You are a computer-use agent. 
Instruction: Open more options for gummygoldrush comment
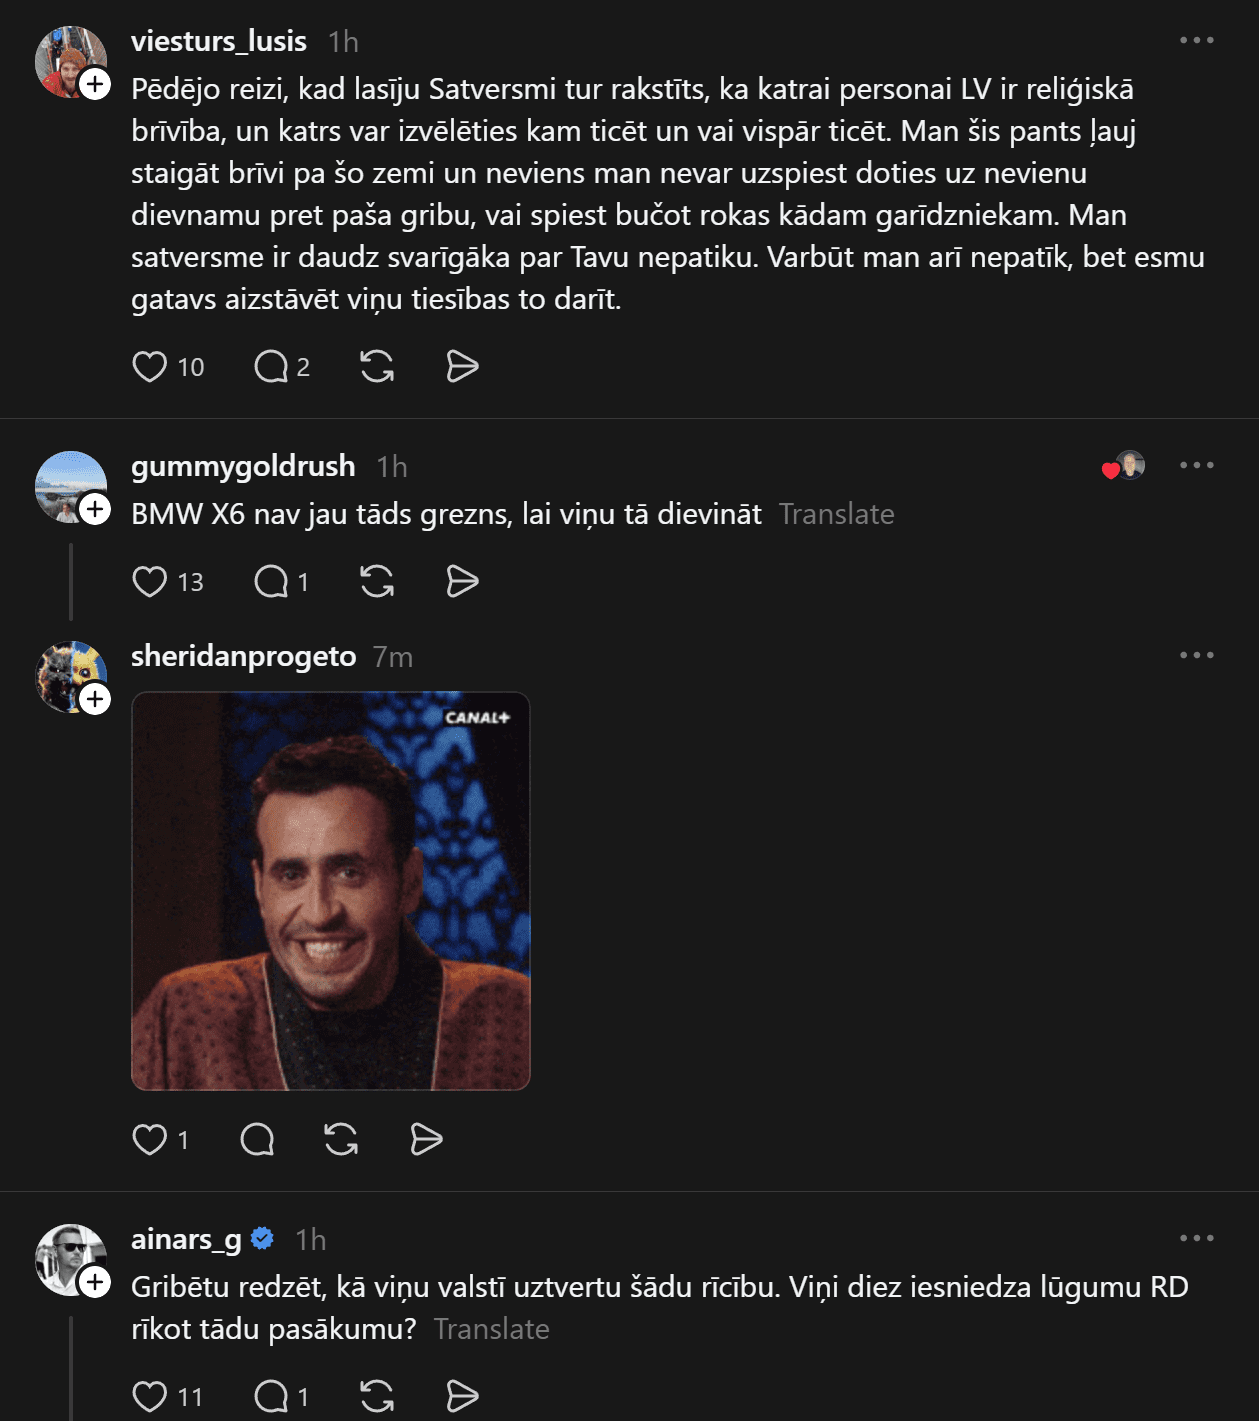point(1196,466)
